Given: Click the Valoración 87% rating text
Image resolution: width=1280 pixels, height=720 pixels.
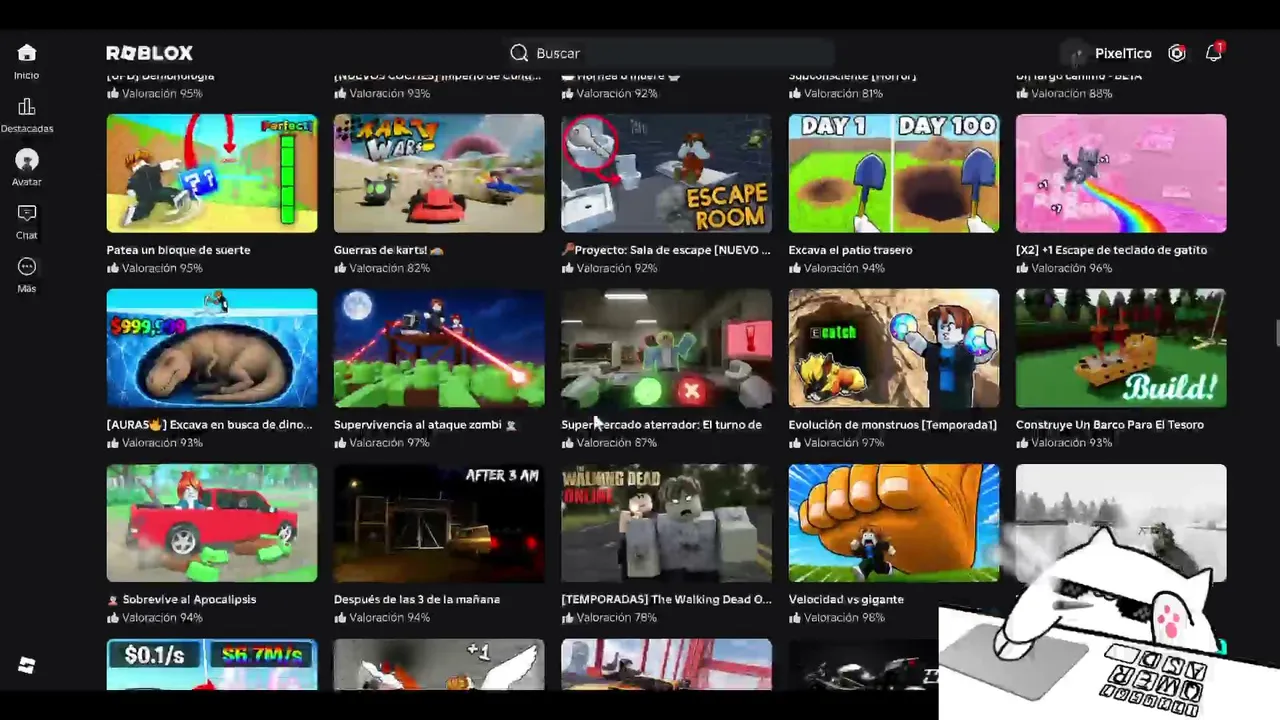Looking at the screenshot, I should pyautogui.click(x=617, y=443).
